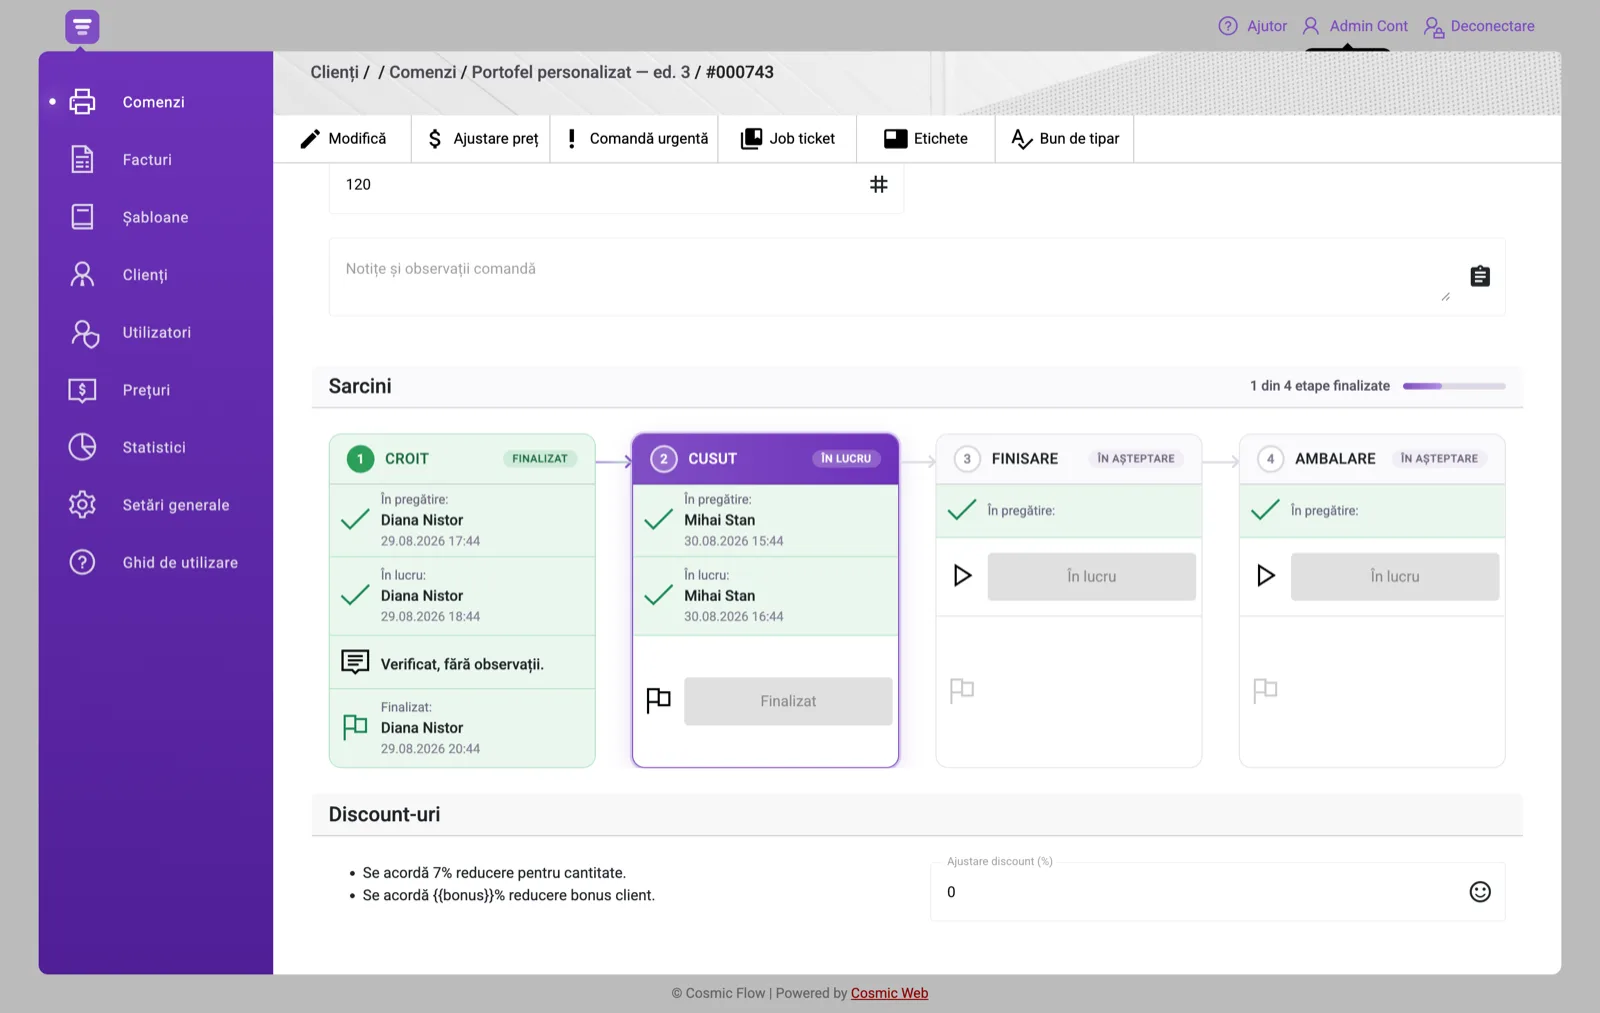Open the Comenzi printer icon in sidebar

click(82, 102)
